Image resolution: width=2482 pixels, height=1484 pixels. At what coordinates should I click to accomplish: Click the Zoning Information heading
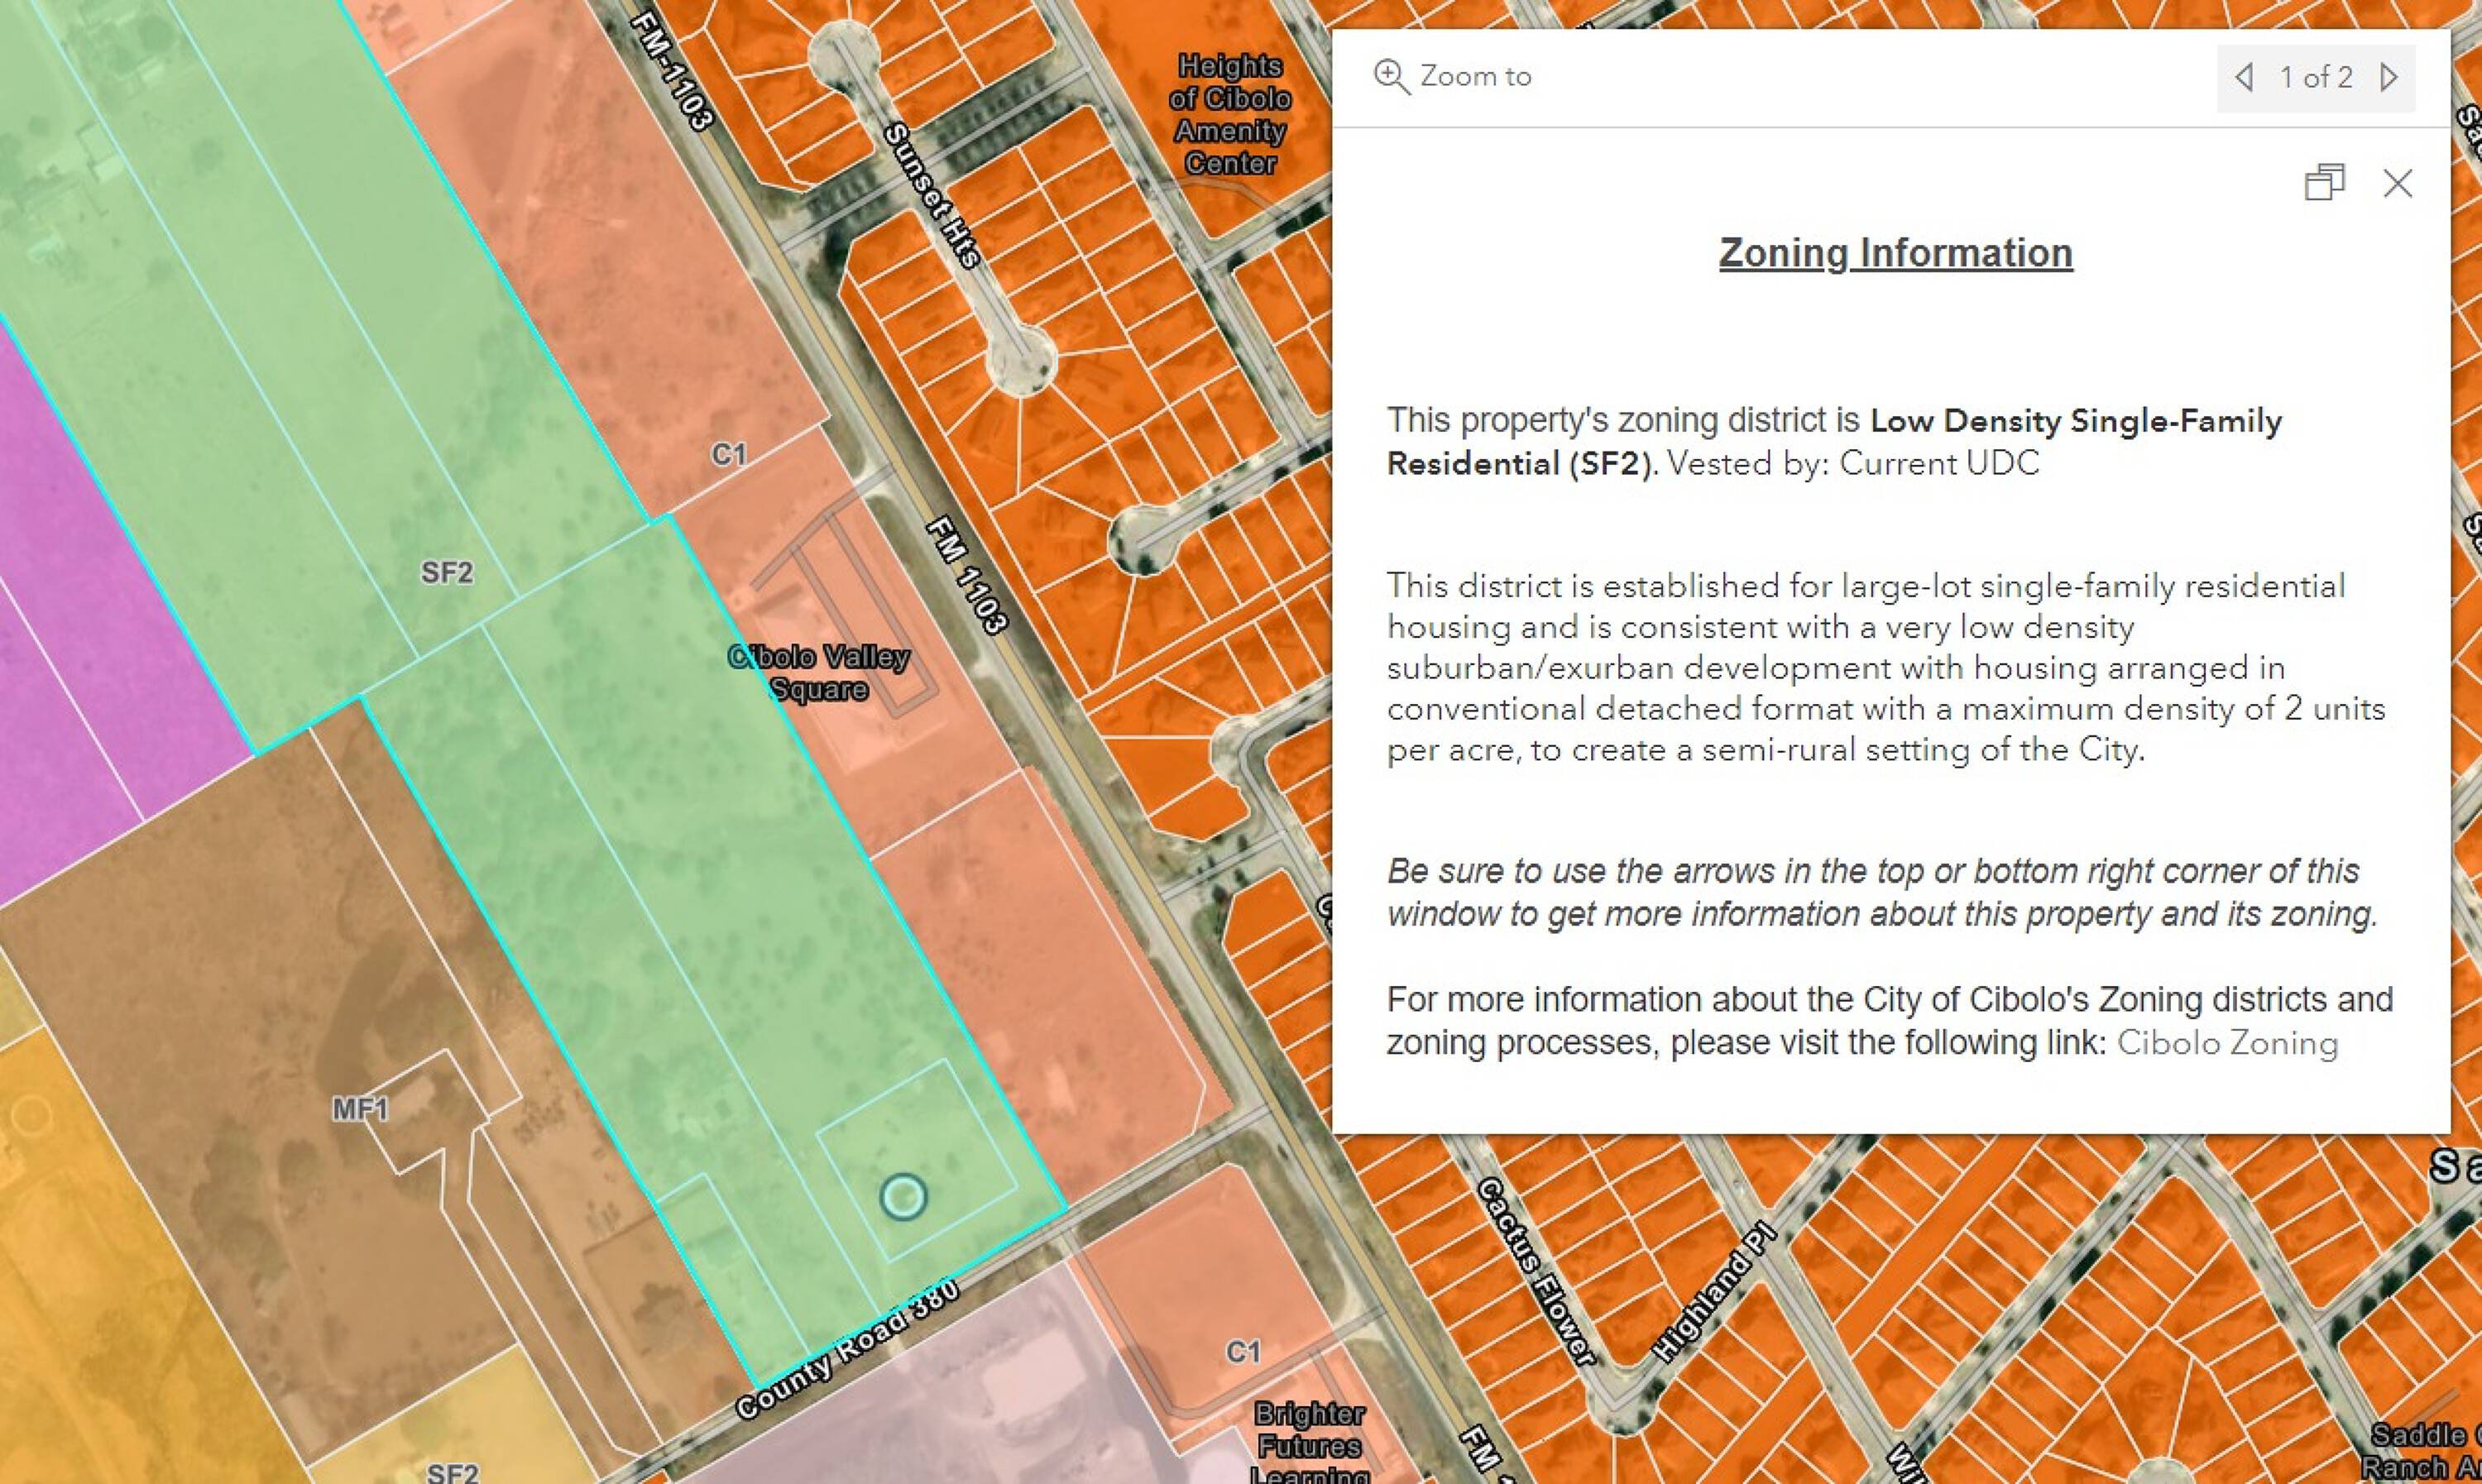click(x=1895, y=253)
